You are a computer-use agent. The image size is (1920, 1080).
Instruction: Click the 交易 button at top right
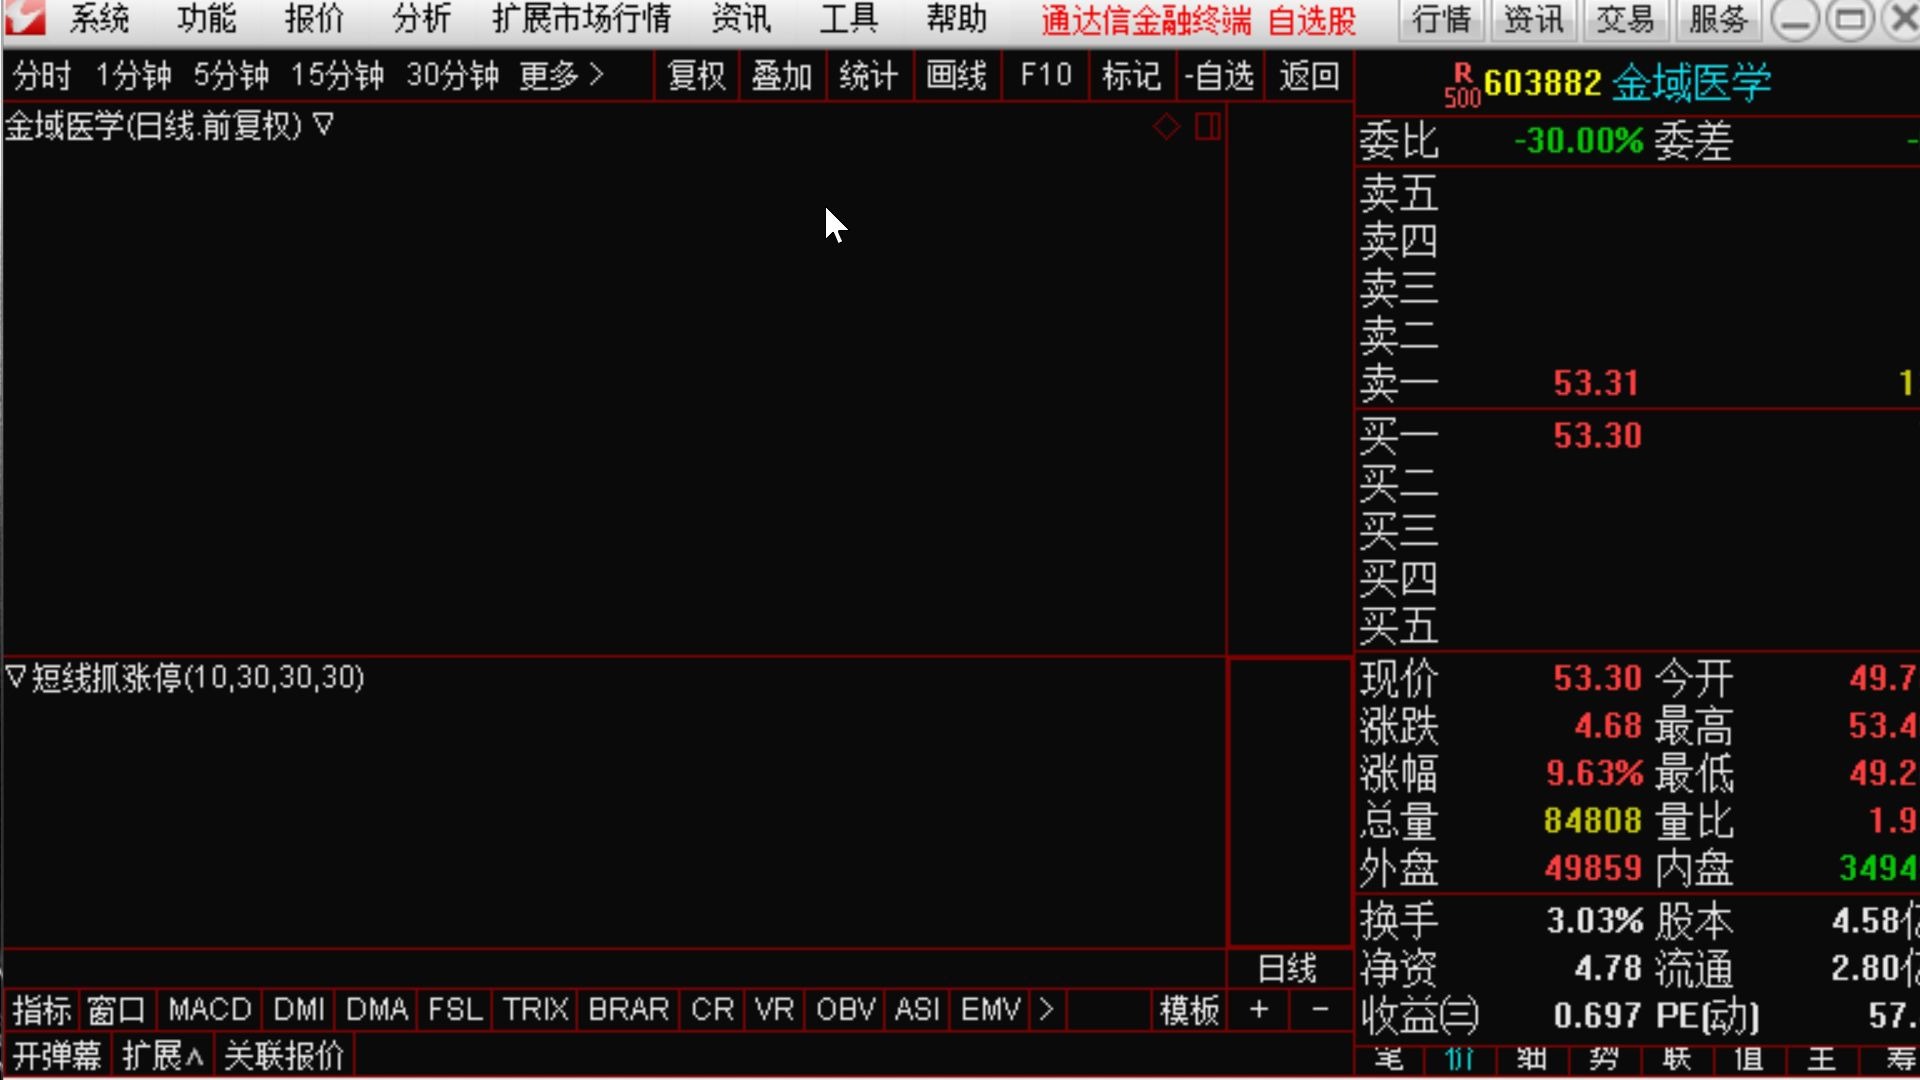tap(1625, 20)
